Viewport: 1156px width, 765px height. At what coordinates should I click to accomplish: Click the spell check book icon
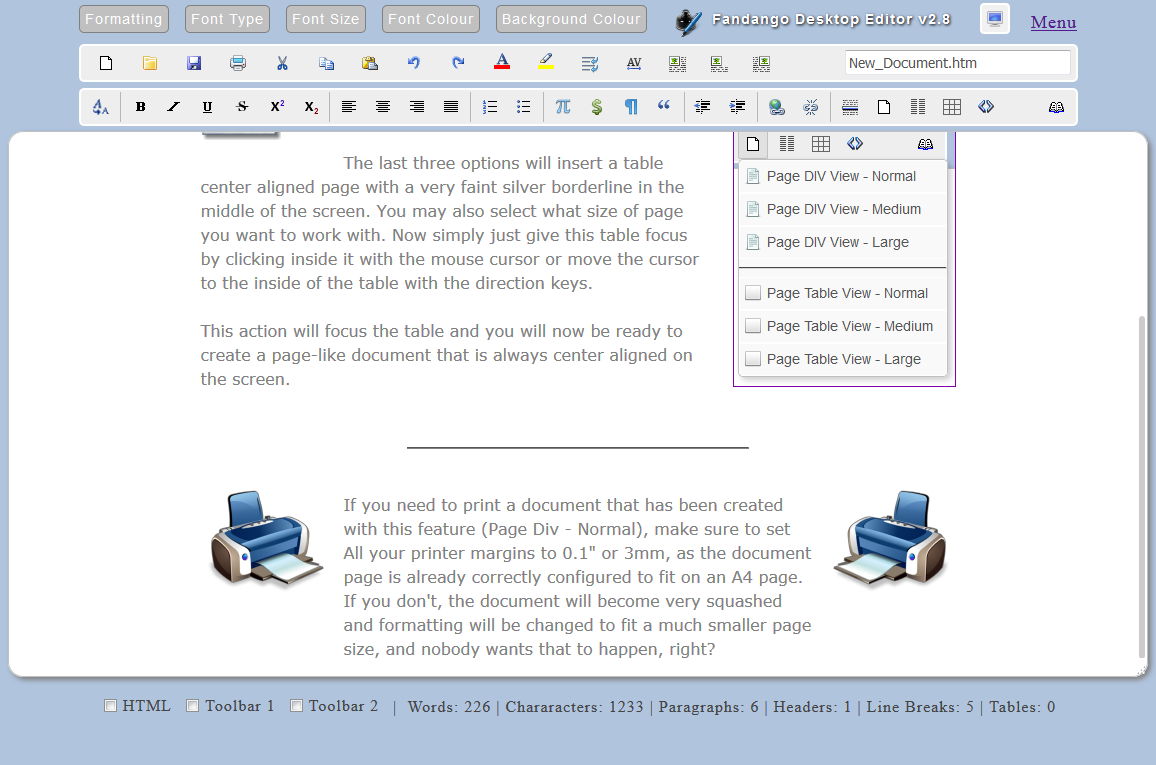click(x=1056, y=106)
